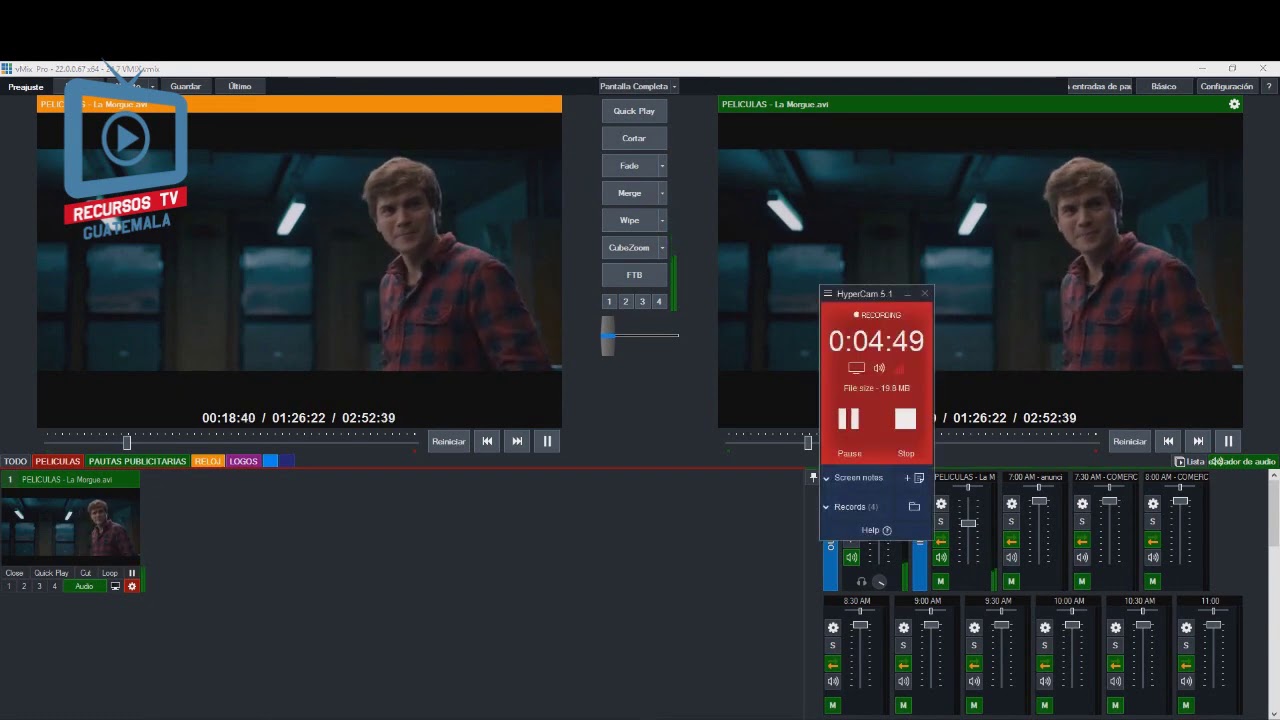Toggle mute M on 8:30 AM channel
The image size is (1280, 720).
click(833, 705)
